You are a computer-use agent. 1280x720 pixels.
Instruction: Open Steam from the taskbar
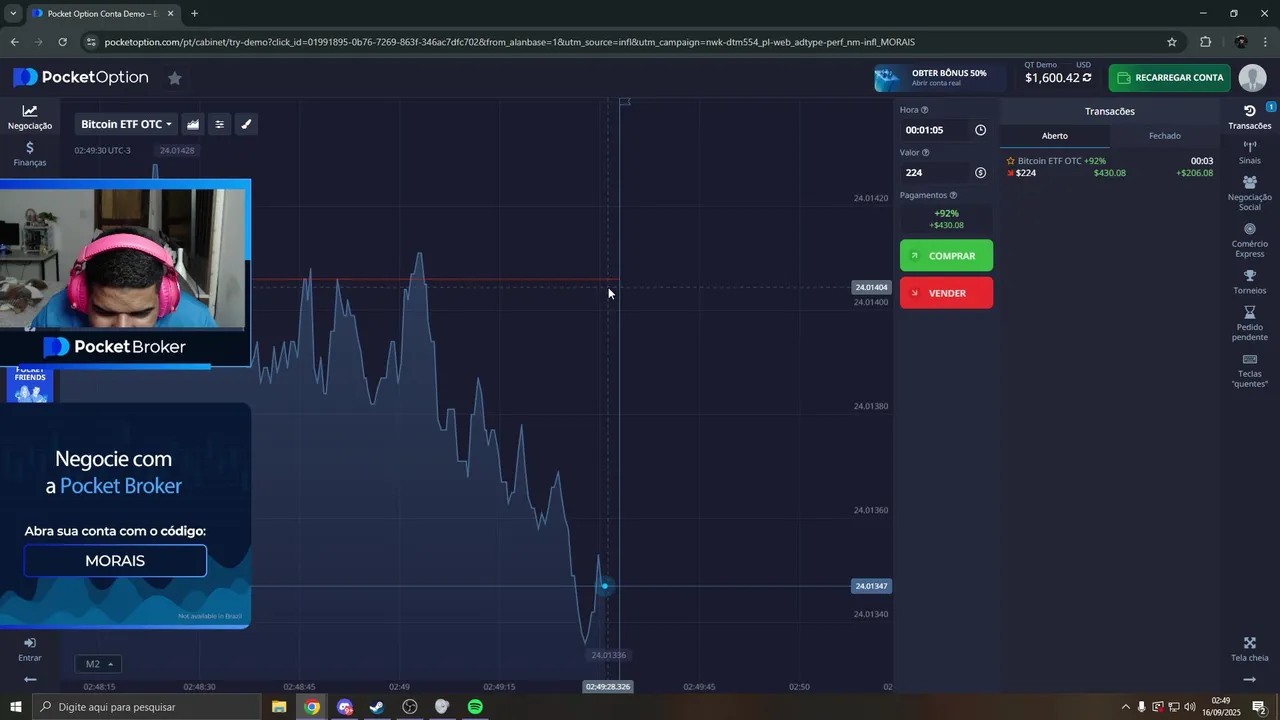[377, 707]
